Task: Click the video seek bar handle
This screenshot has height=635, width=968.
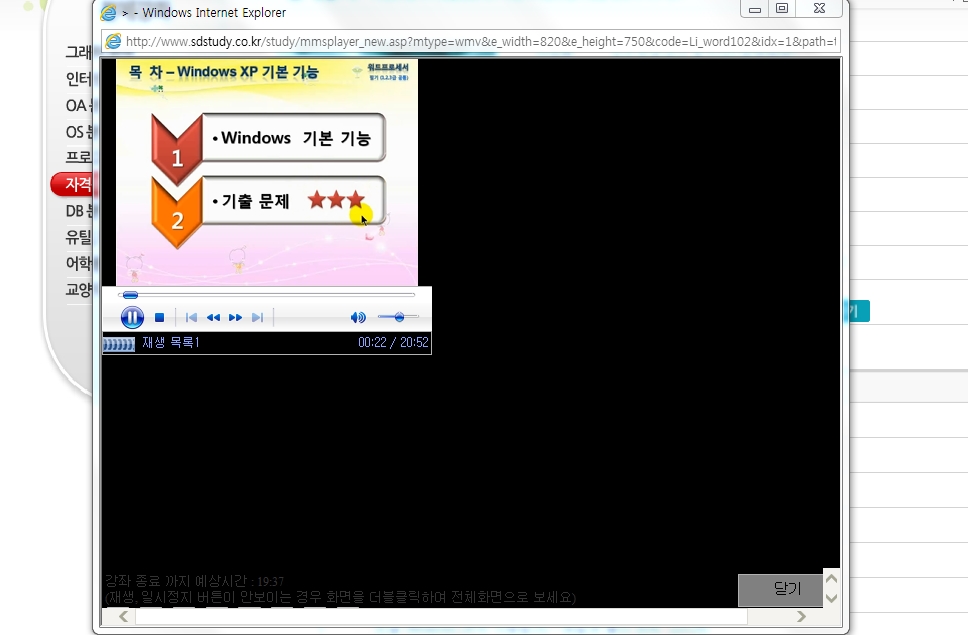Action: tap(130, 295)
